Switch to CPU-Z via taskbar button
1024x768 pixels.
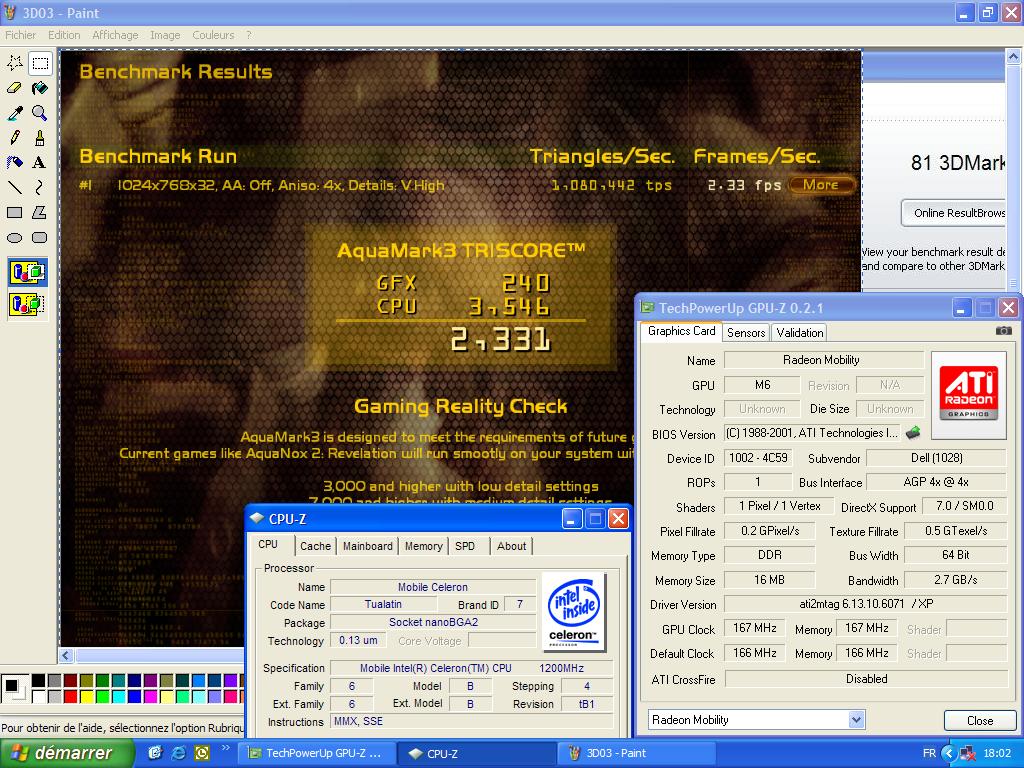click(x=475, y=754)
